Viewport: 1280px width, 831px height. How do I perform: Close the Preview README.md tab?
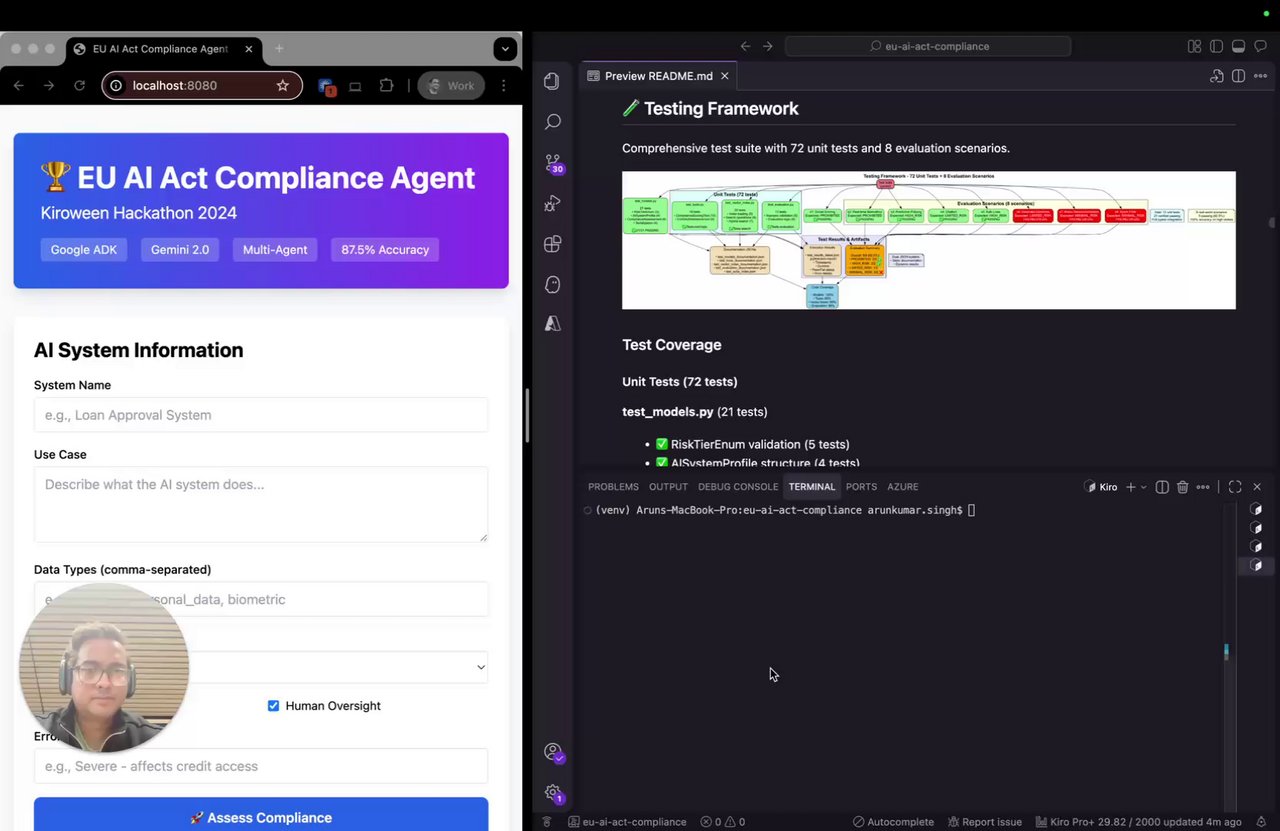(725, 76)
